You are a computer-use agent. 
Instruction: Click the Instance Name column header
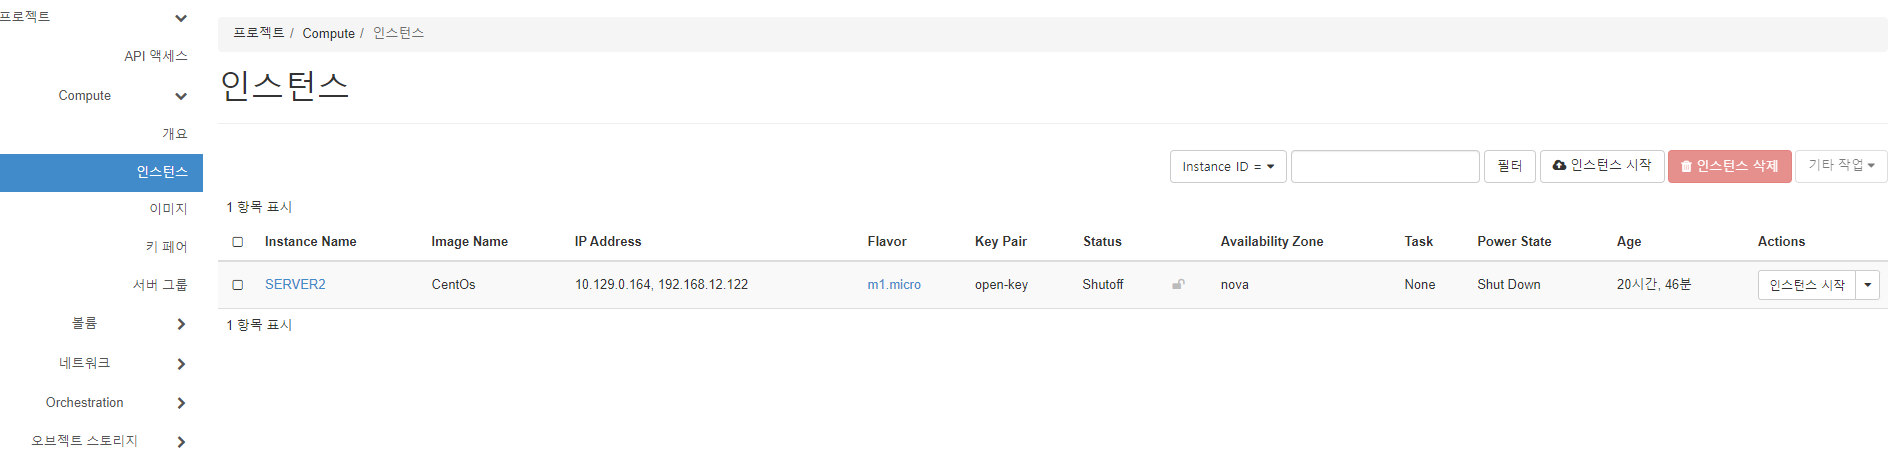[310, 242]
